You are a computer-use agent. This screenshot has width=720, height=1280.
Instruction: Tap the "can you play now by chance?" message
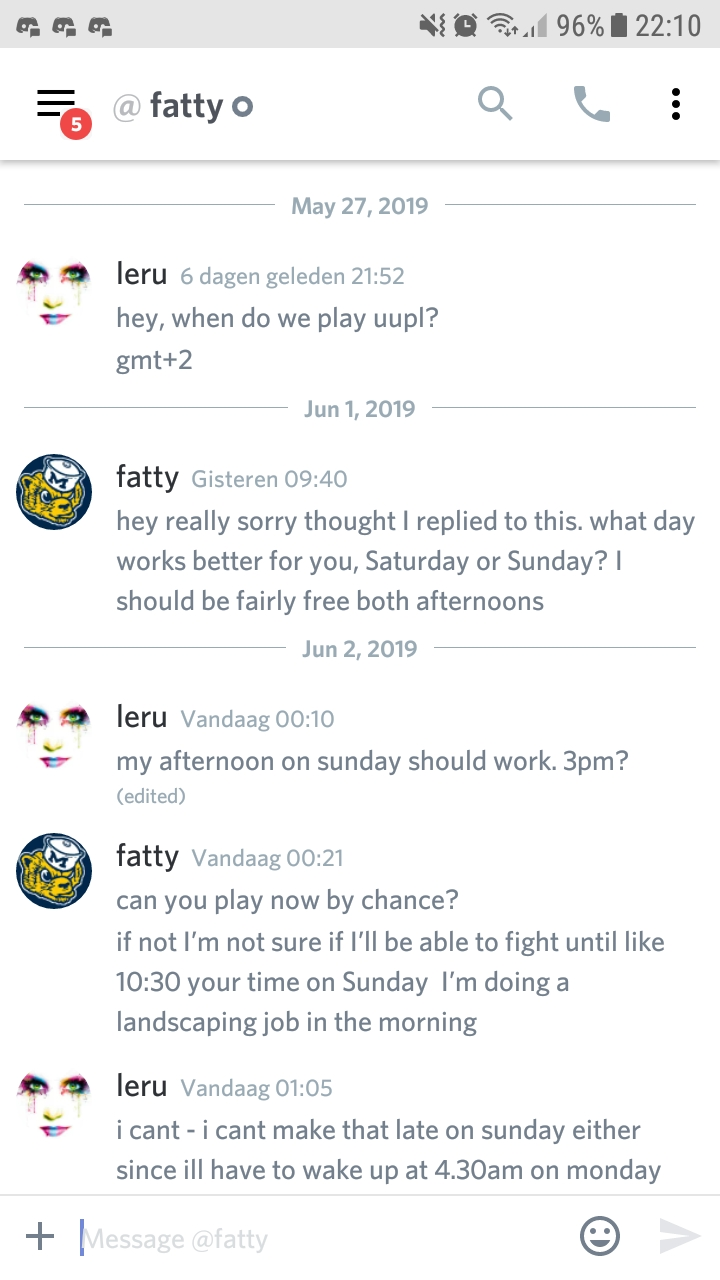pyautogui.click(x=287, y=900)
